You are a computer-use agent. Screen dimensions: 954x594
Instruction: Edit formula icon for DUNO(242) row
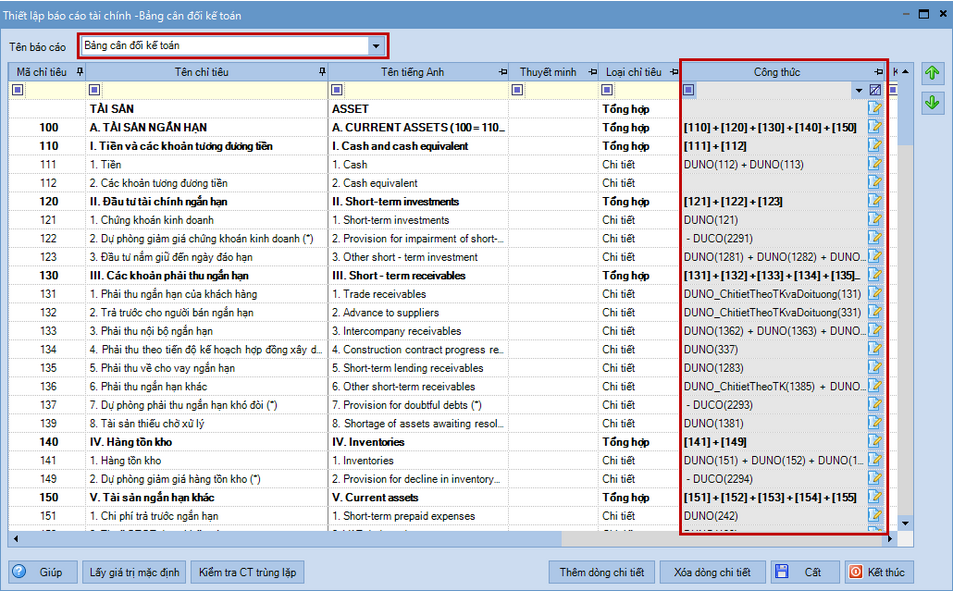pyautogui.click(x=875, y=515)
